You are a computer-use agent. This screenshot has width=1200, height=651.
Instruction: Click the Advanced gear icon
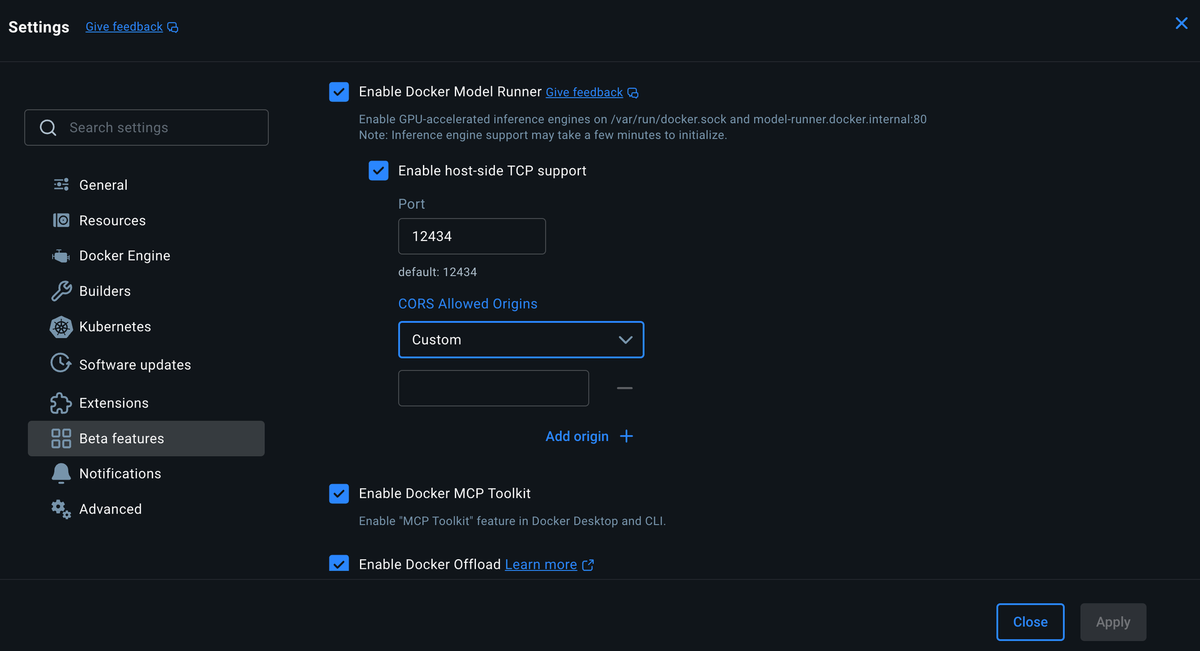point(61,509)
